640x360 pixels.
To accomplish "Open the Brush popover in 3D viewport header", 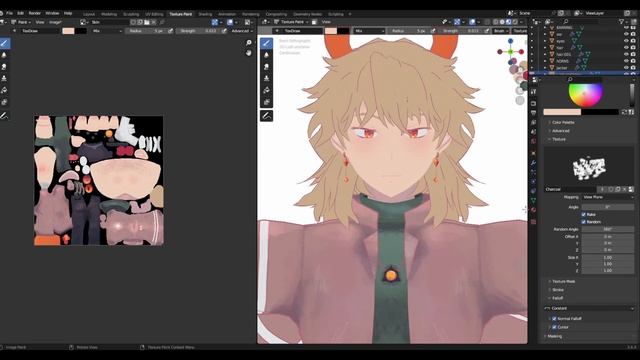I will (500, 31).
